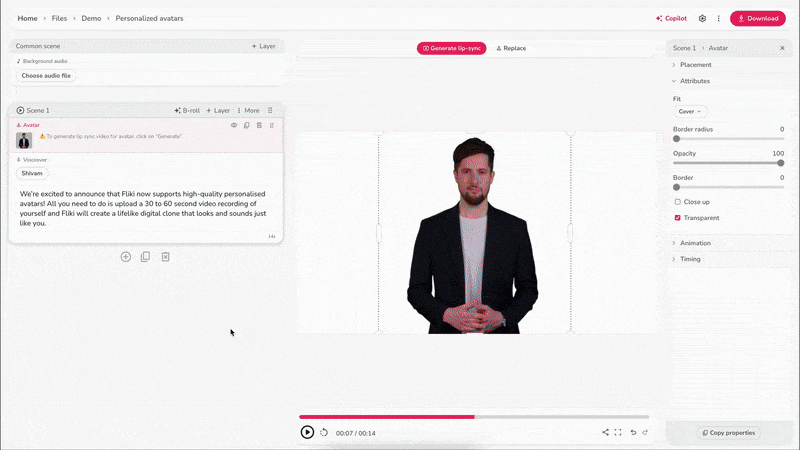Delete the Avatar layer using trash icon
The height and width of the screenshot is (450, 800).
[x=259, y=125]
